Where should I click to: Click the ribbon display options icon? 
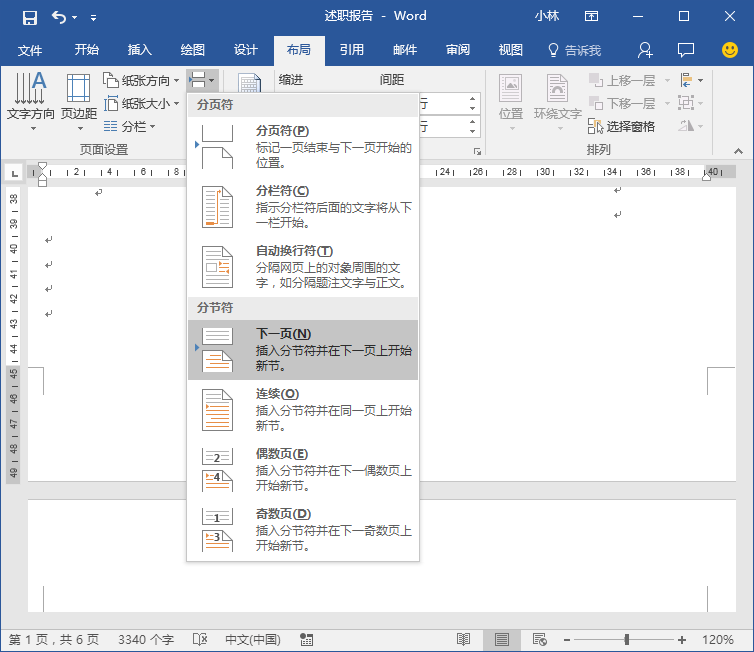pyautogui.click(x=591, y=16)
